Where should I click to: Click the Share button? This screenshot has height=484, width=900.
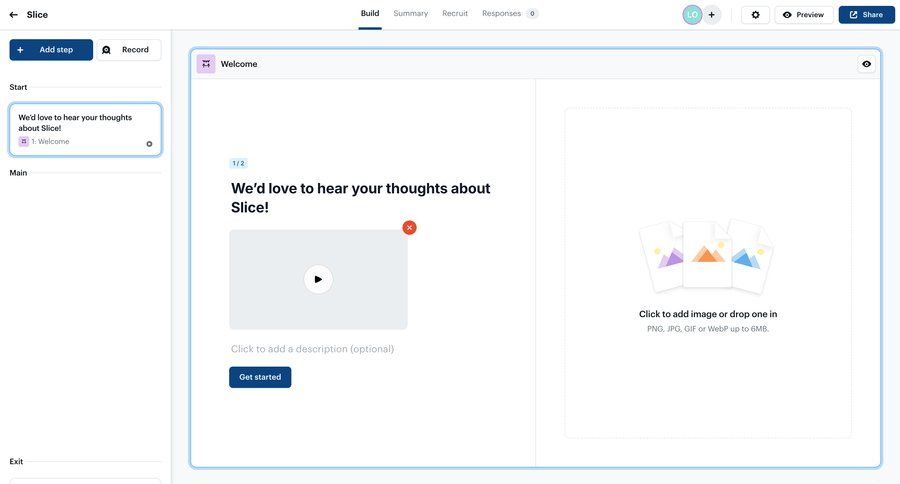point(866,15)
